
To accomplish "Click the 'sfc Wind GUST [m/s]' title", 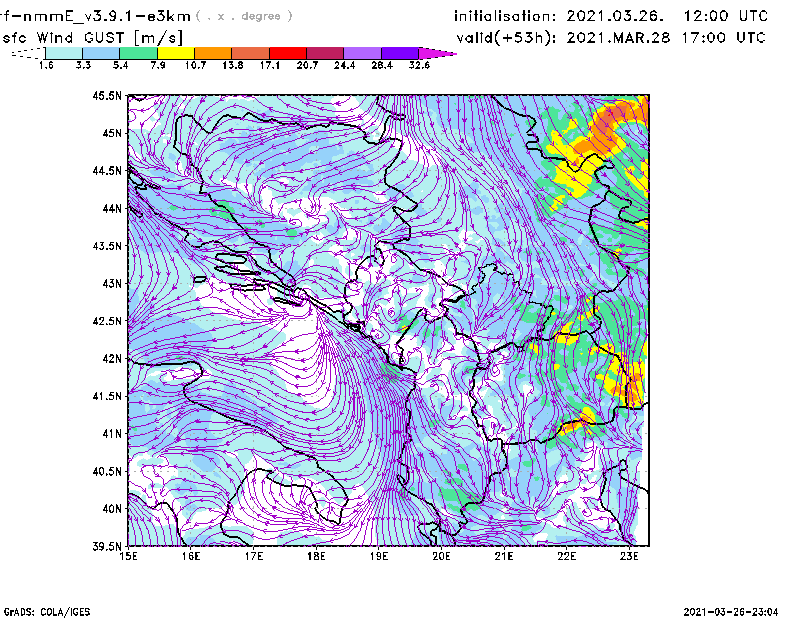I will (92, 38).
